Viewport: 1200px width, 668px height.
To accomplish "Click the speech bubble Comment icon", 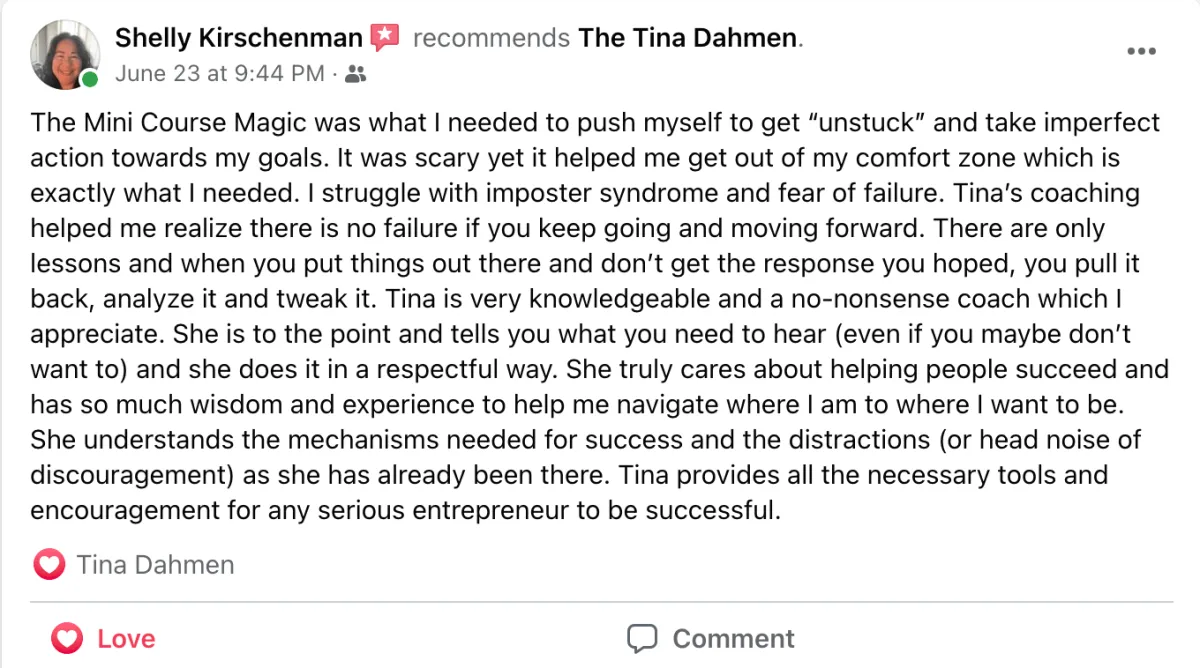I will point(642,638).
